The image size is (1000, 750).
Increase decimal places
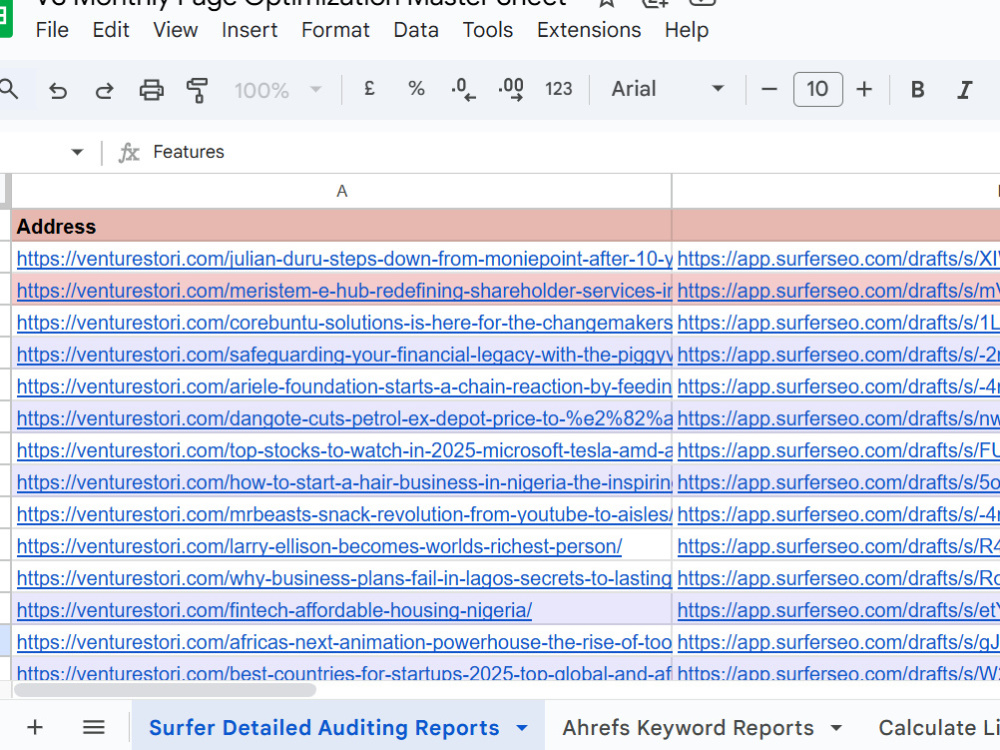511,89
